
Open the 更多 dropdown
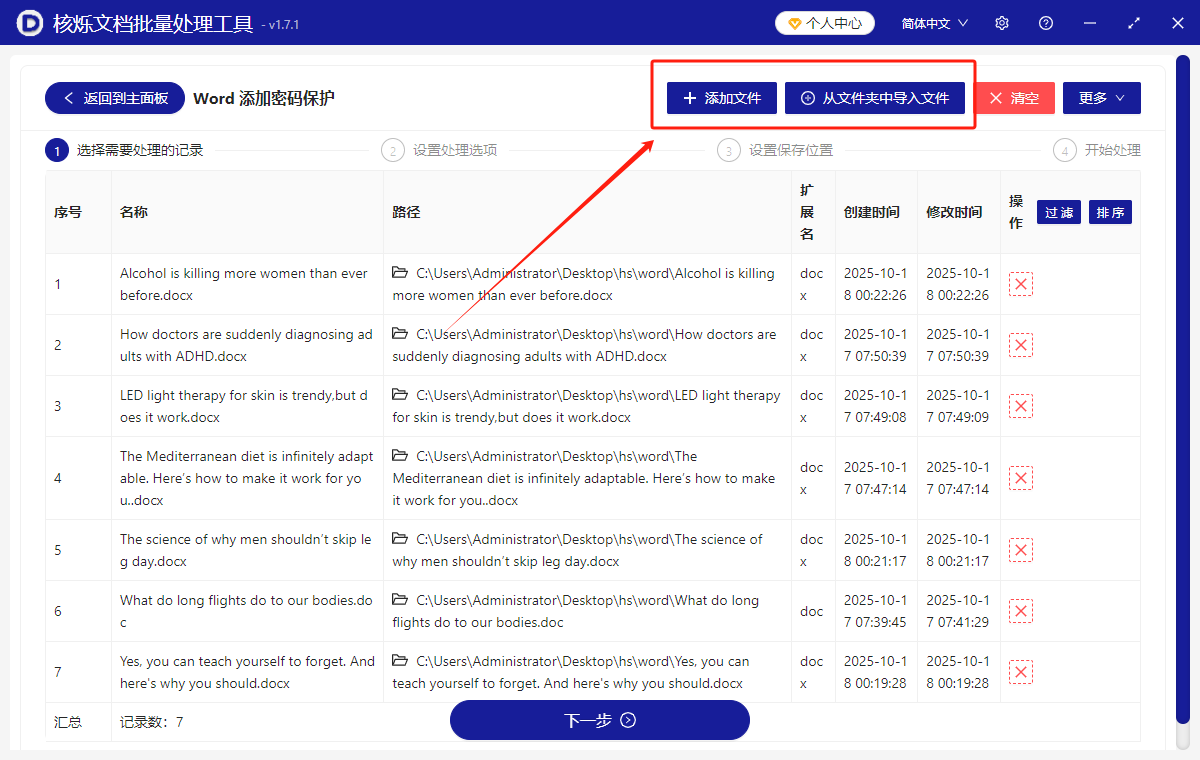click(1101, 97)
